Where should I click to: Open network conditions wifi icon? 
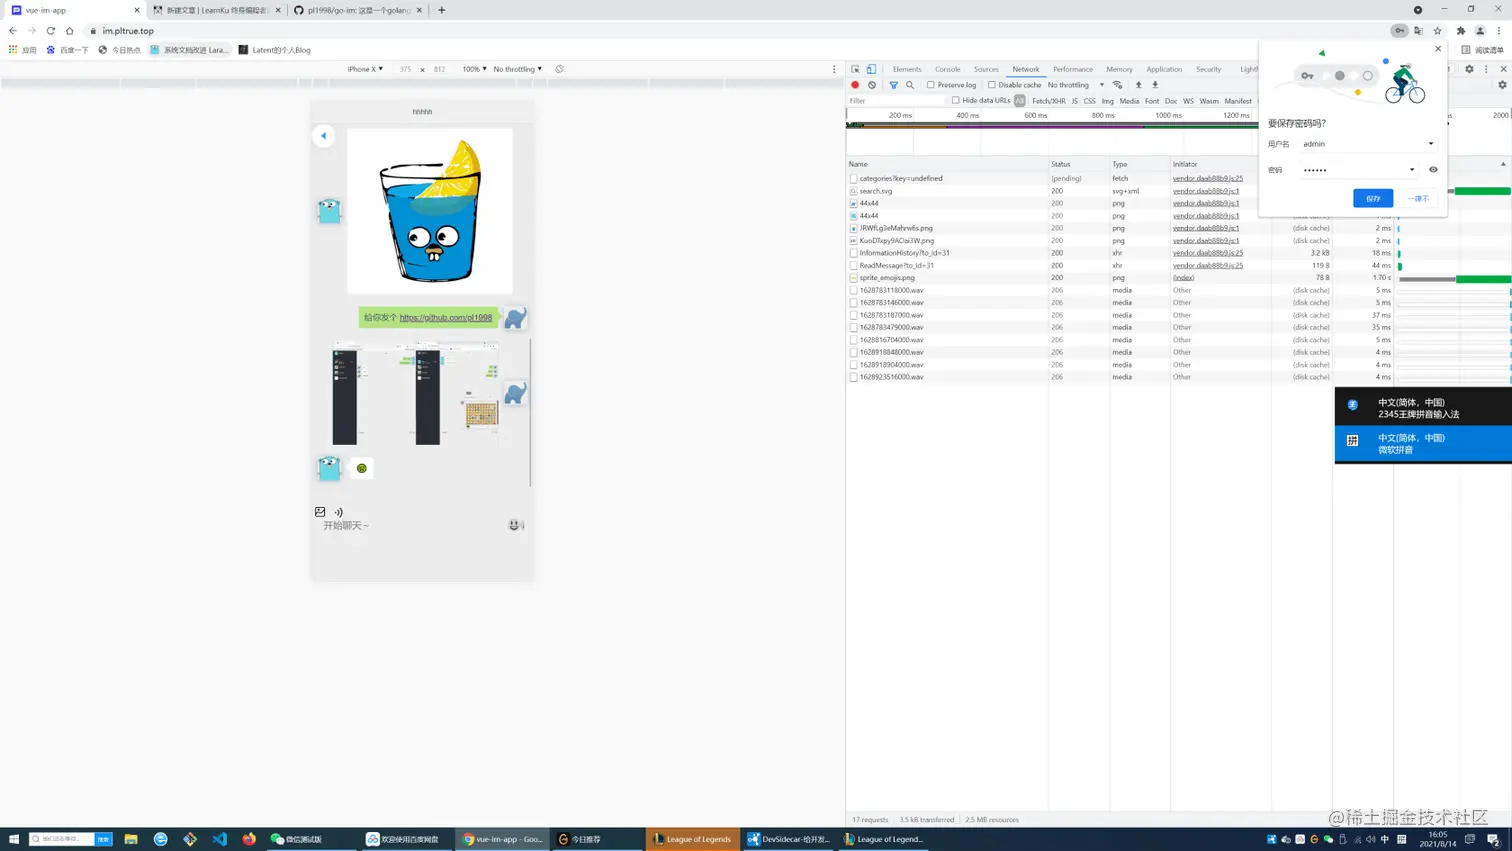coord(1118,85)
